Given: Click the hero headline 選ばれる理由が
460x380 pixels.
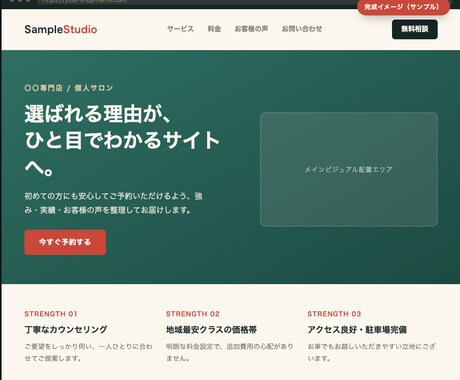Looking at the screenshot, I should (x=122, y=140).
